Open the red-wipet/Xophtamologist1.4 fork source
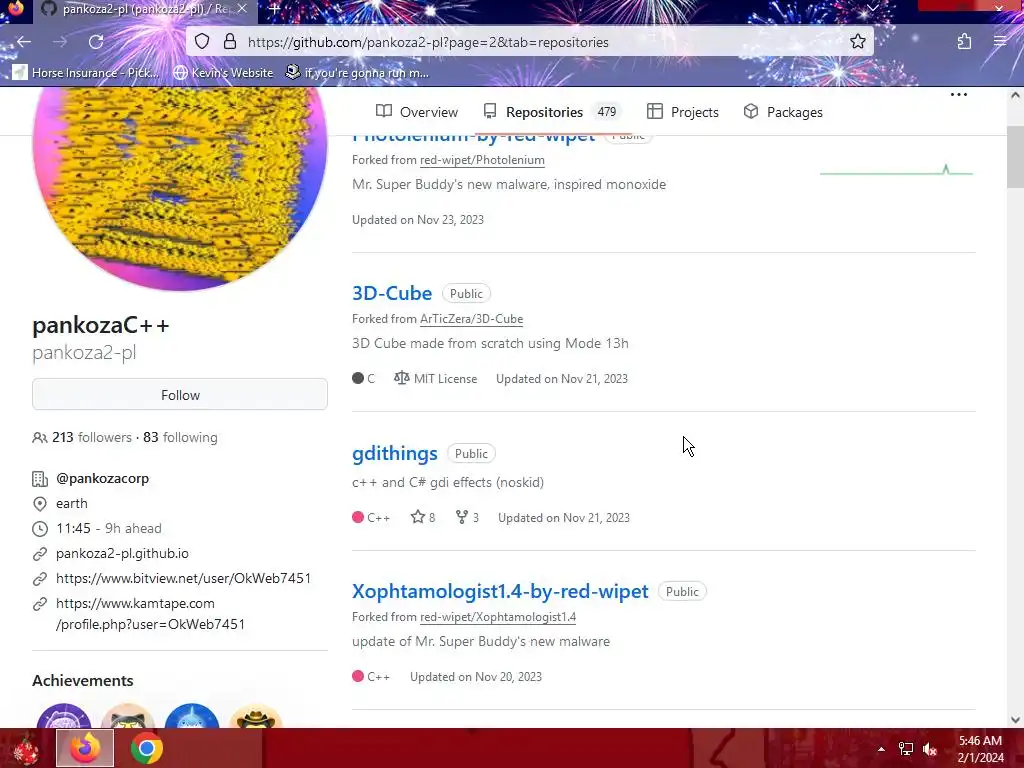Screen dimensions: 1024x768 [x=498, y=616]
